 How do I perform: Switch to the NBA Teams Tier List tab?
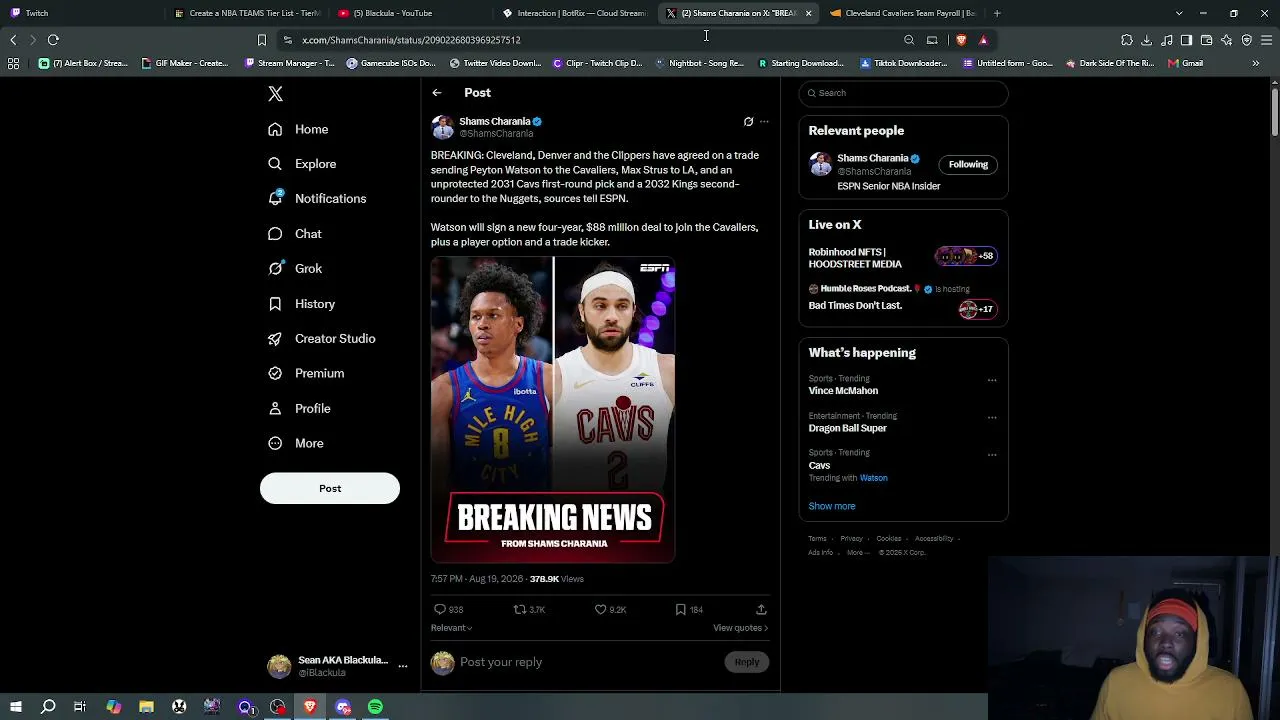[x=247, y=13]
